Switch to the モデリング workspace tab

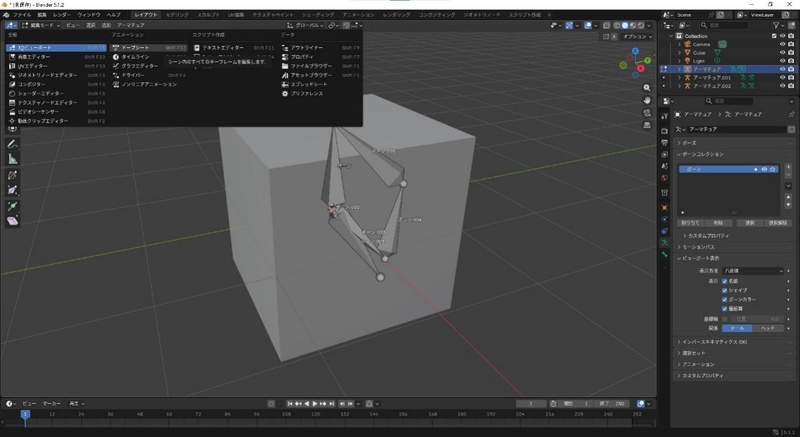coord(177,15)
